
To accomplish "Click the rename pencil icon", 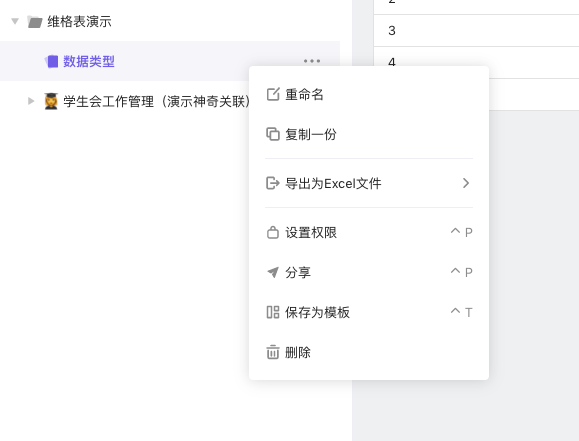I will [x=273, y=94].
